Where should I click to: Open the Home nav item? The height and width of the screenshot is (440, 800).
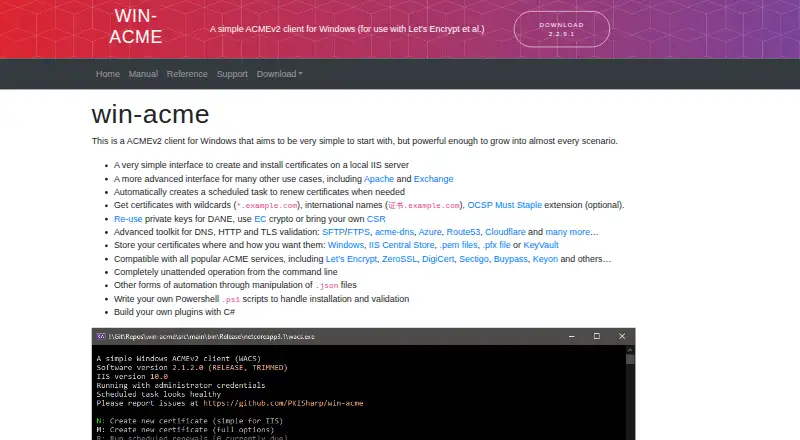[108, 74]
